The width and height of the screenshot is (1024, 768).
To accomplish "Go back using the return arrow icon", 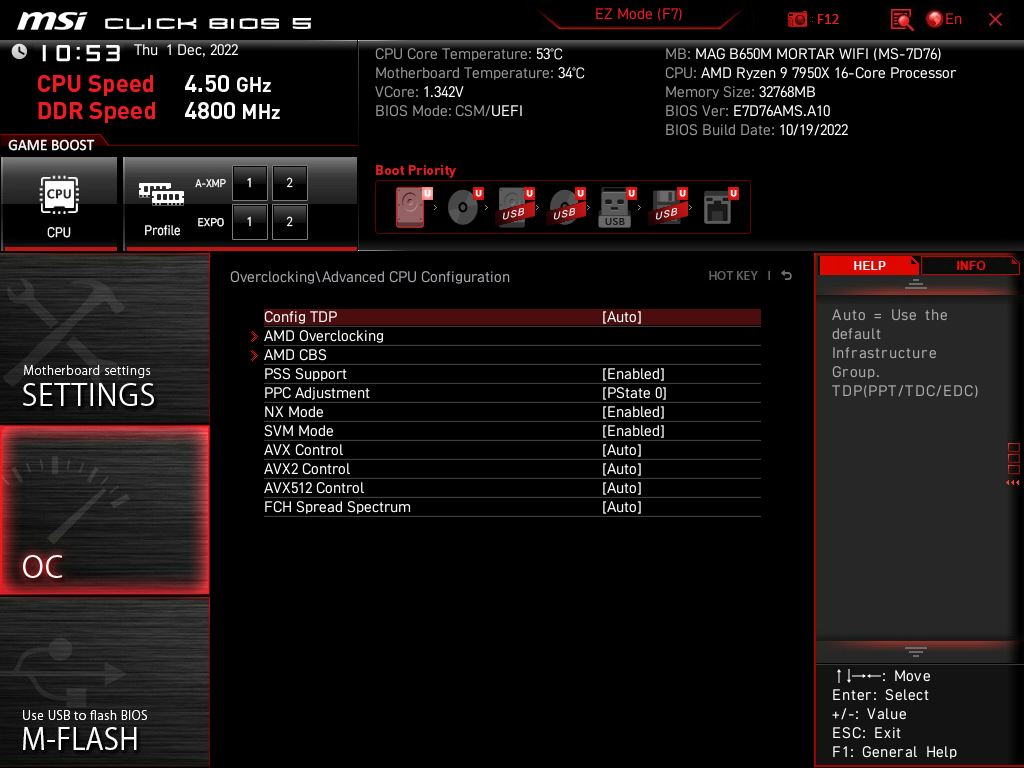I will pos(787,276).
